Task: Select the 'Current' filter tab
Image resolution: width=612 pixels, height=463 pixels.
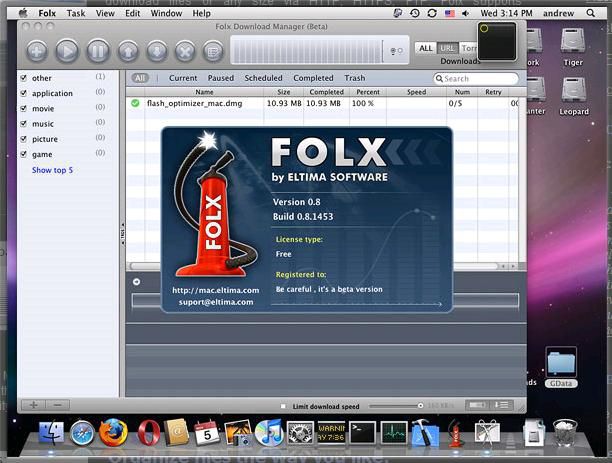Action: [x=183, y=78]
